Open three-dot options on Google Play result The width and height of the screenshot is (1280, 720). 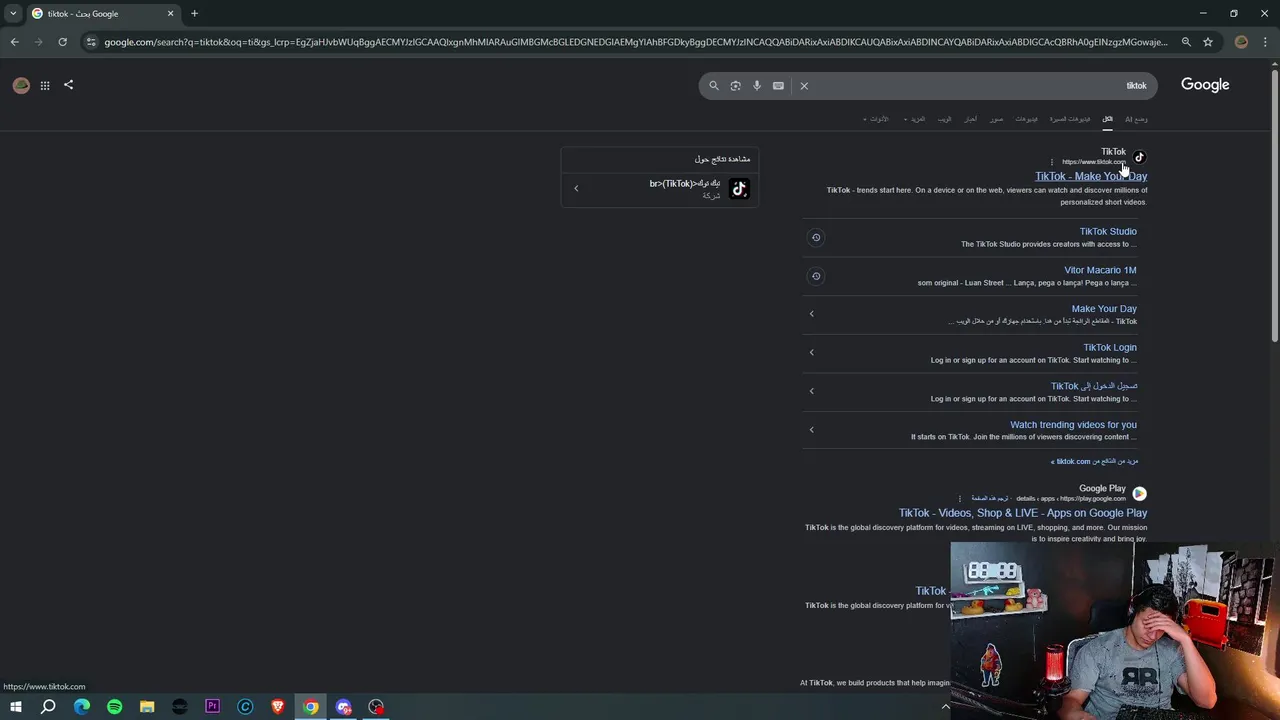(x=960, y=498)
